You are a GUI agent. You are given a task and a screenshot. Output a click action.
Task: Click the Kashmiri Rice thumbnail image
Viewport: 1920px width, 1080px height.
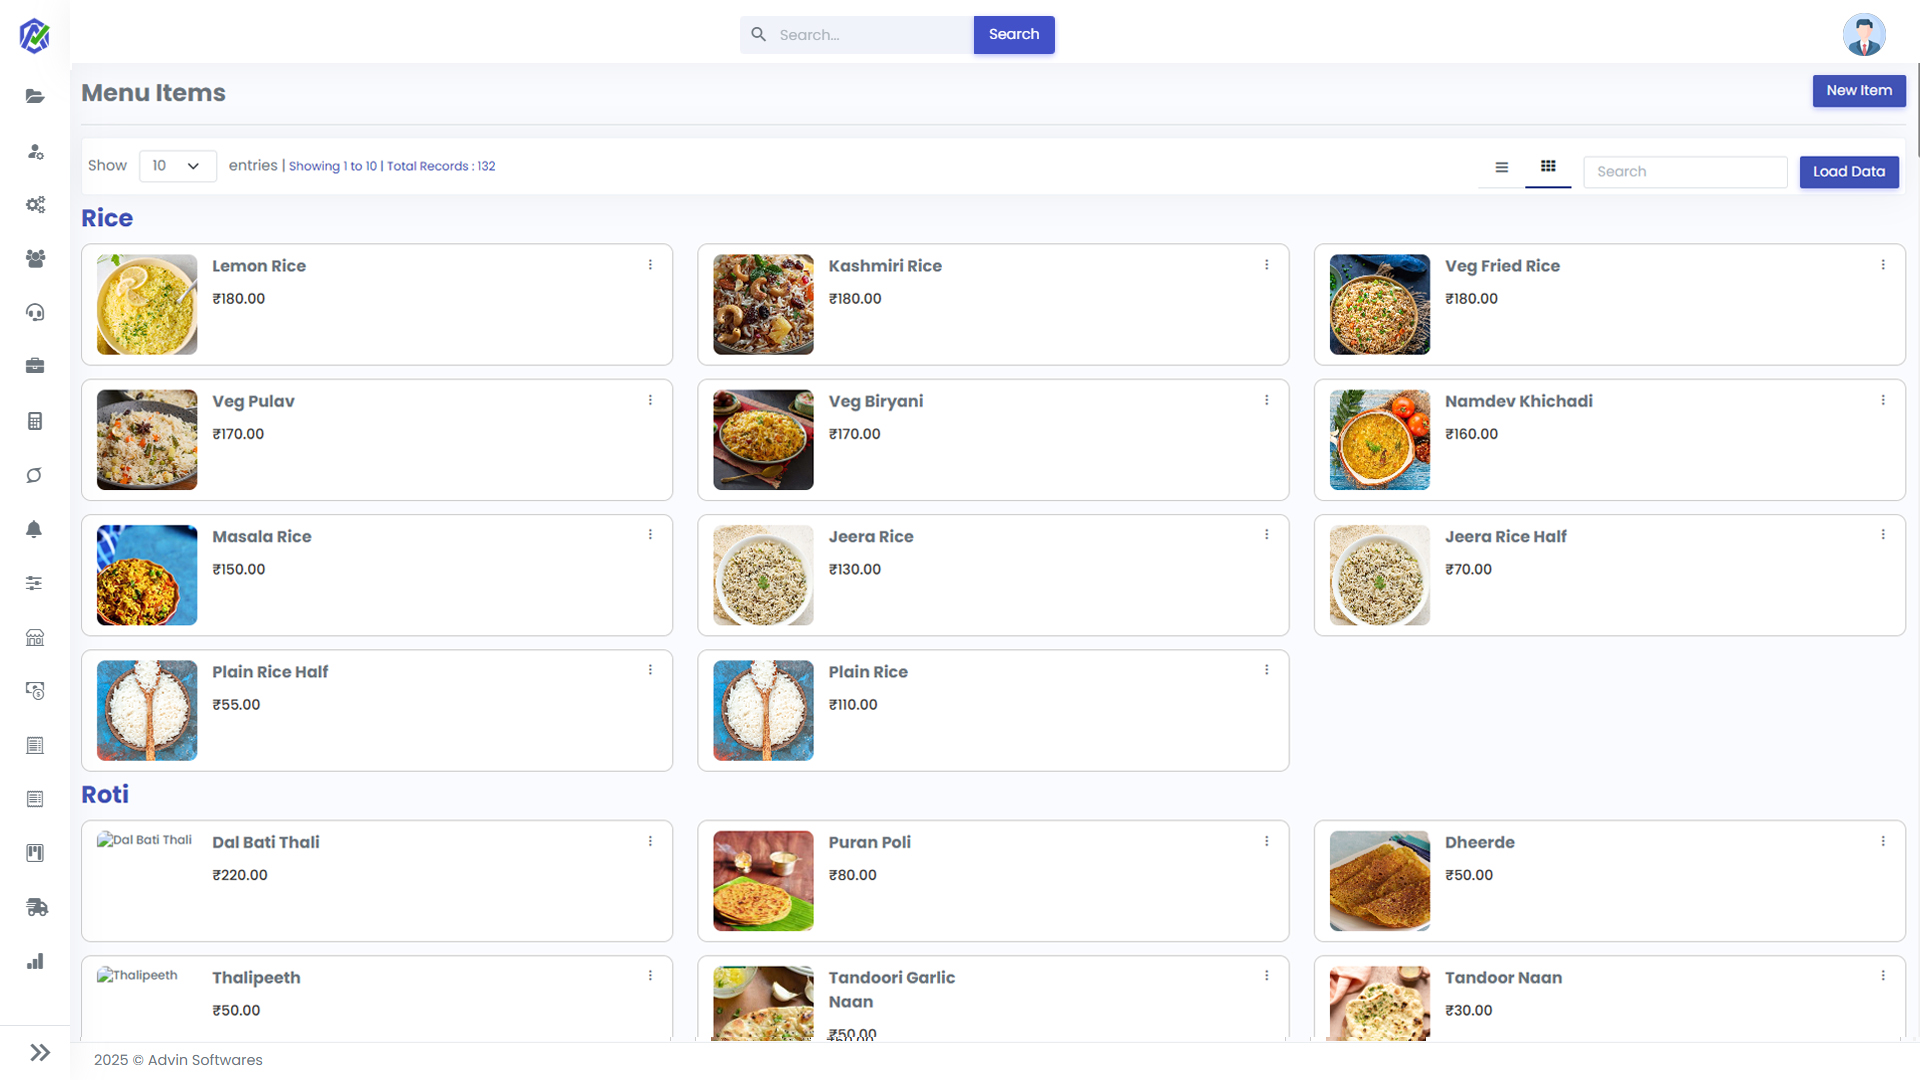[x=763, y=304]
